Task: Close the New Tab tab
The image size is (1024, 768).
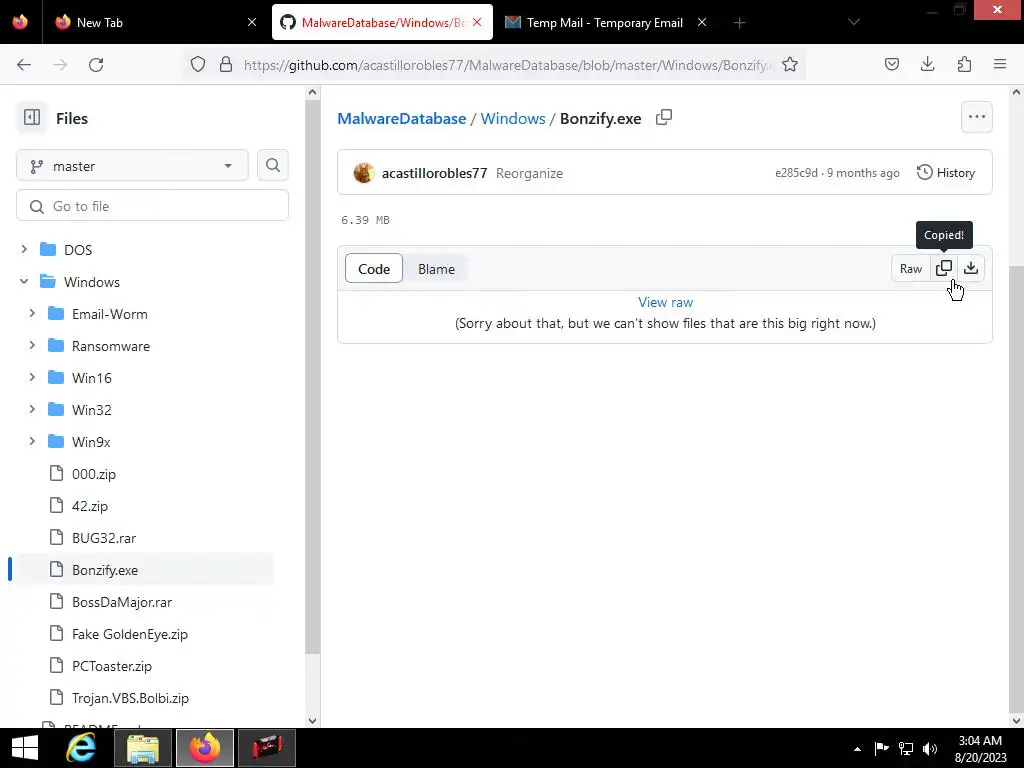Action: coord(252,22)
